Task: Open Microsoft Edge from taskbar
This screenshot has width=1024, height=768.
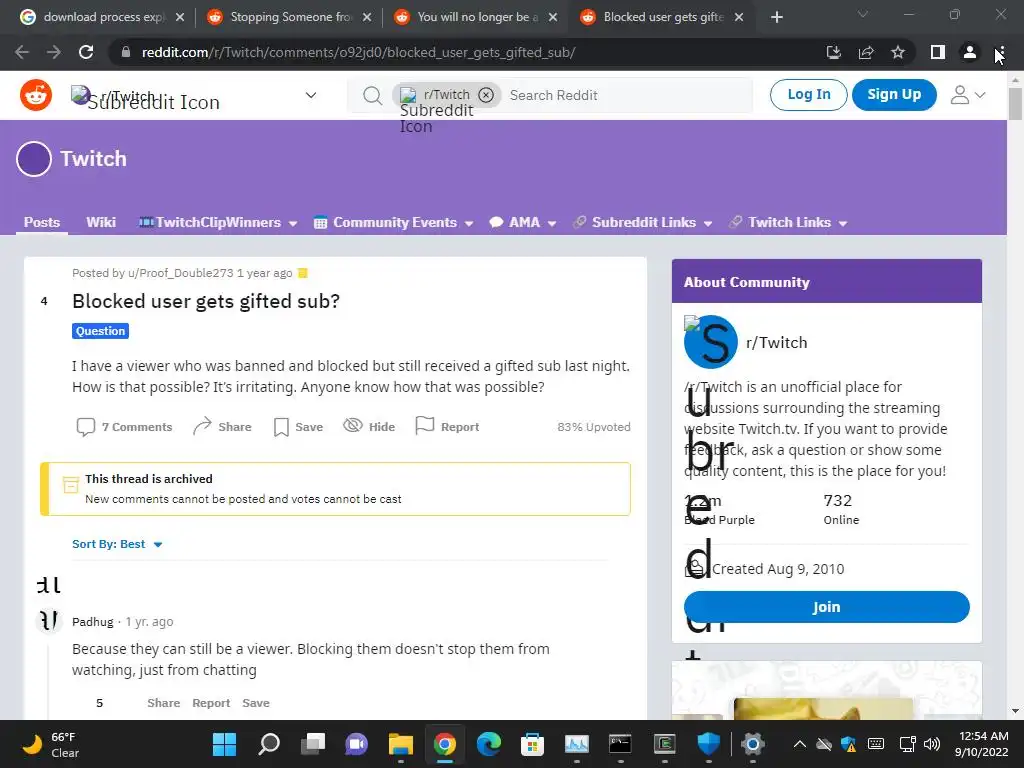Action: click(x=488, y=744)
